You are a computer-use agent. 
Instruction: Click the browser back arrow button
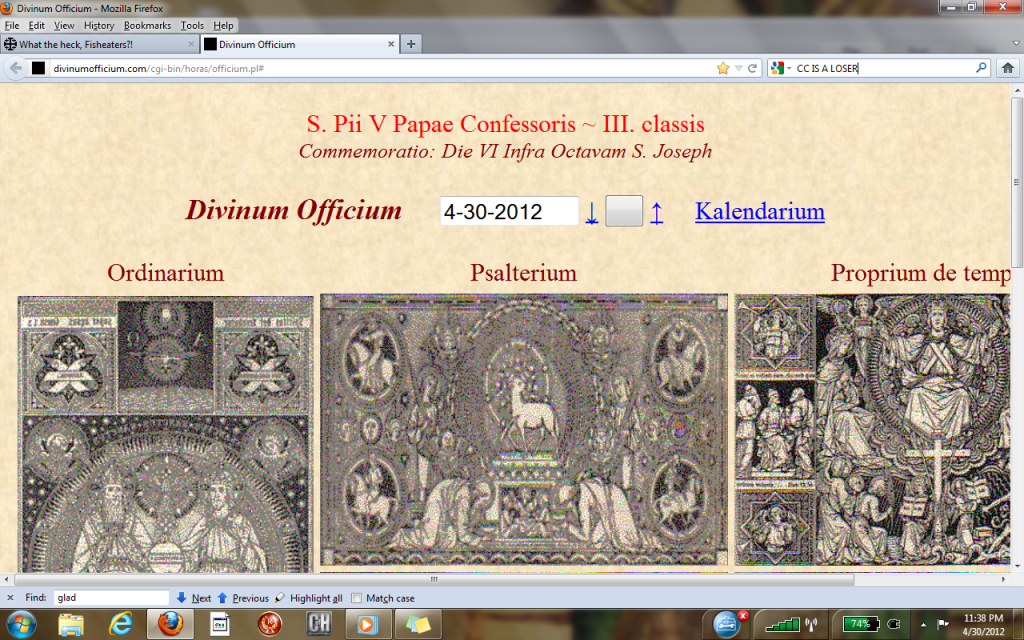click(x=16, y=68)
